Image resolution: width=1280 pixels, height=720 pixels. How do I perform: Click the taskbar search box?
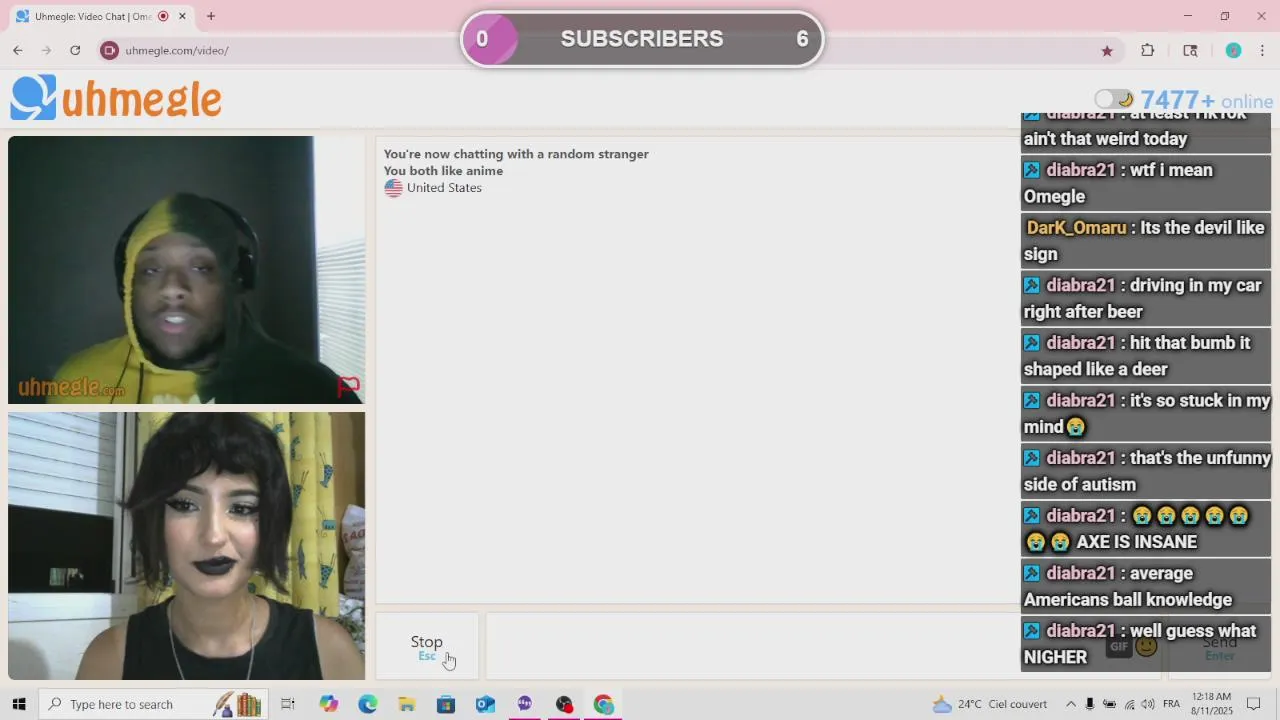point(153,704)
